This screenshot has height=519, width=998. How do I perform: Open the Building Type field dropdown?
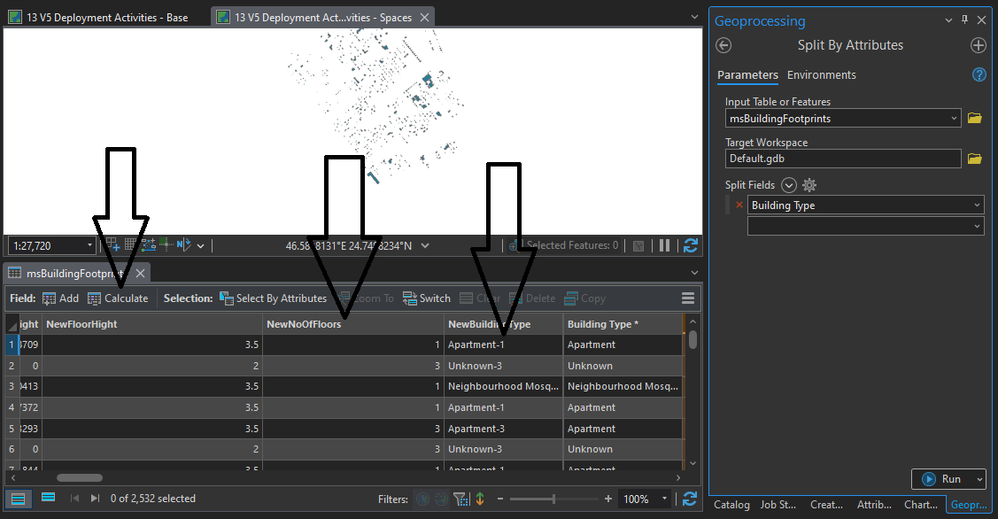976,205
